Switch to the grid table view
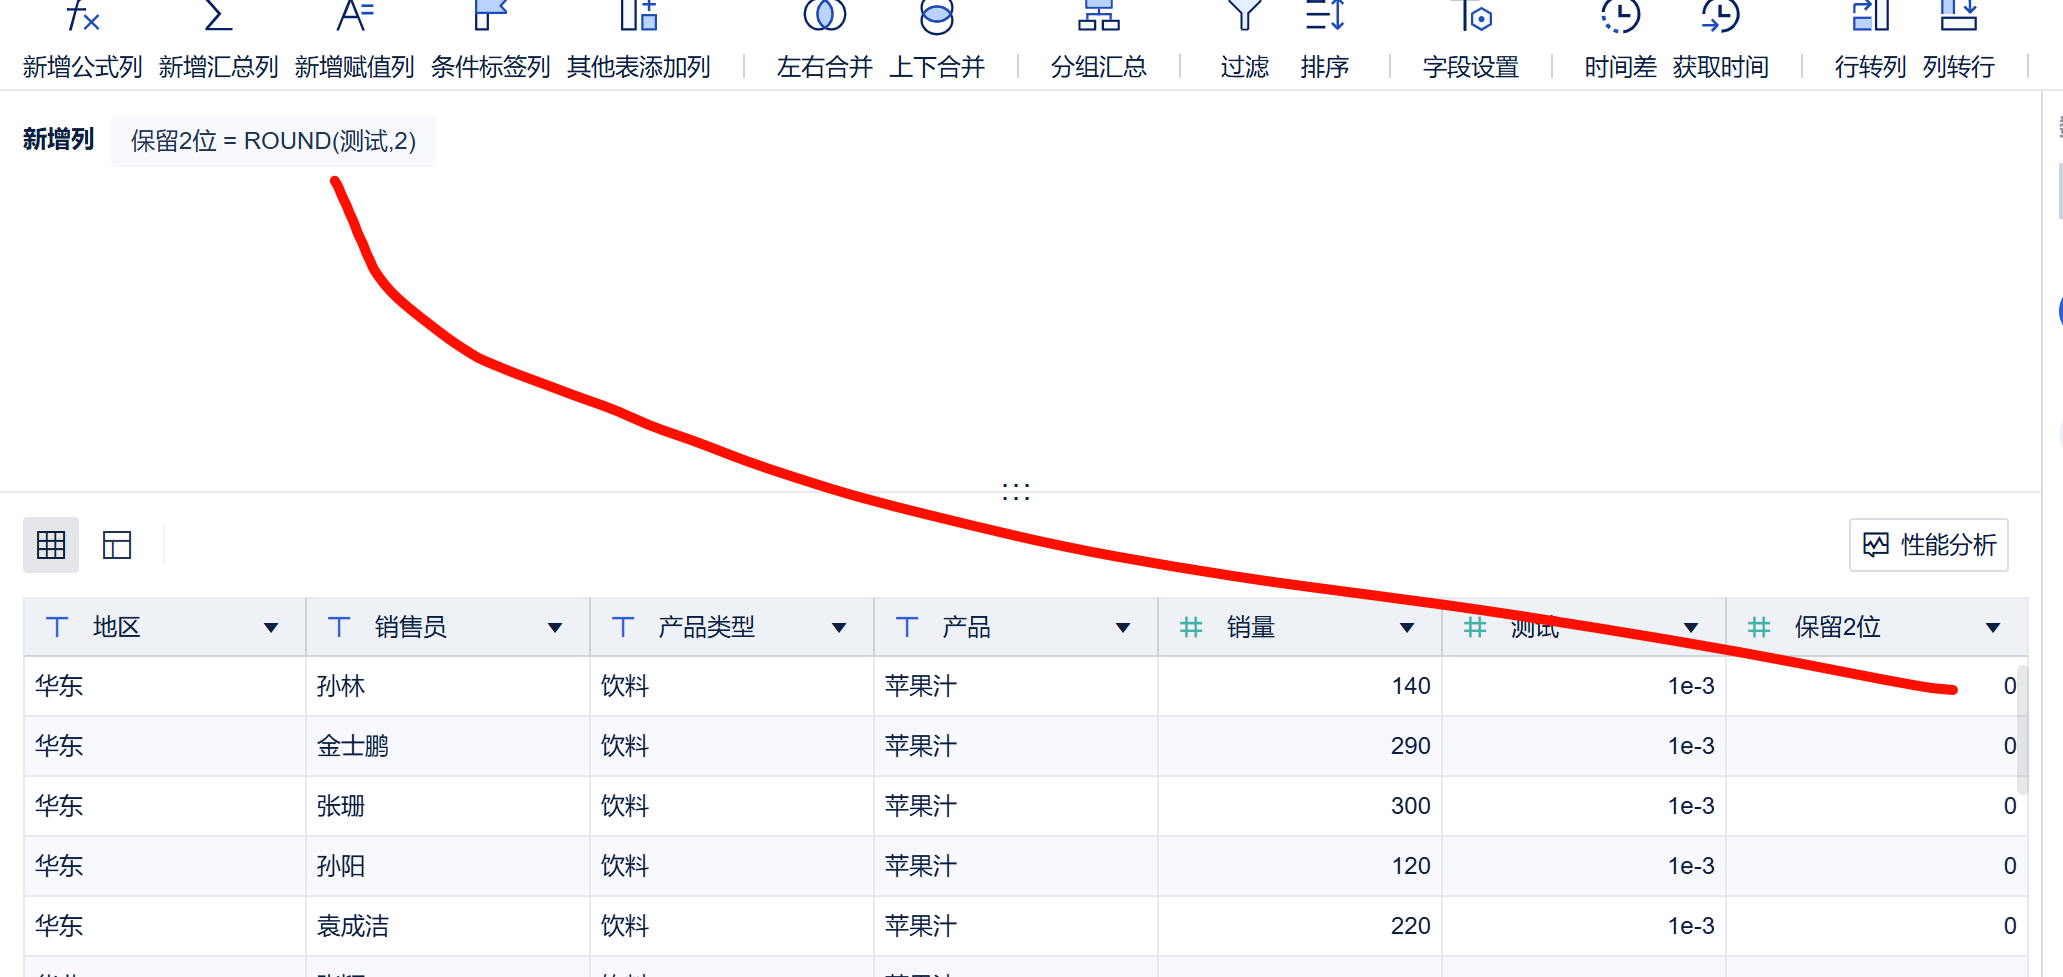The width and height of the screenshot is (2063, 977). (x=51, y=545)
